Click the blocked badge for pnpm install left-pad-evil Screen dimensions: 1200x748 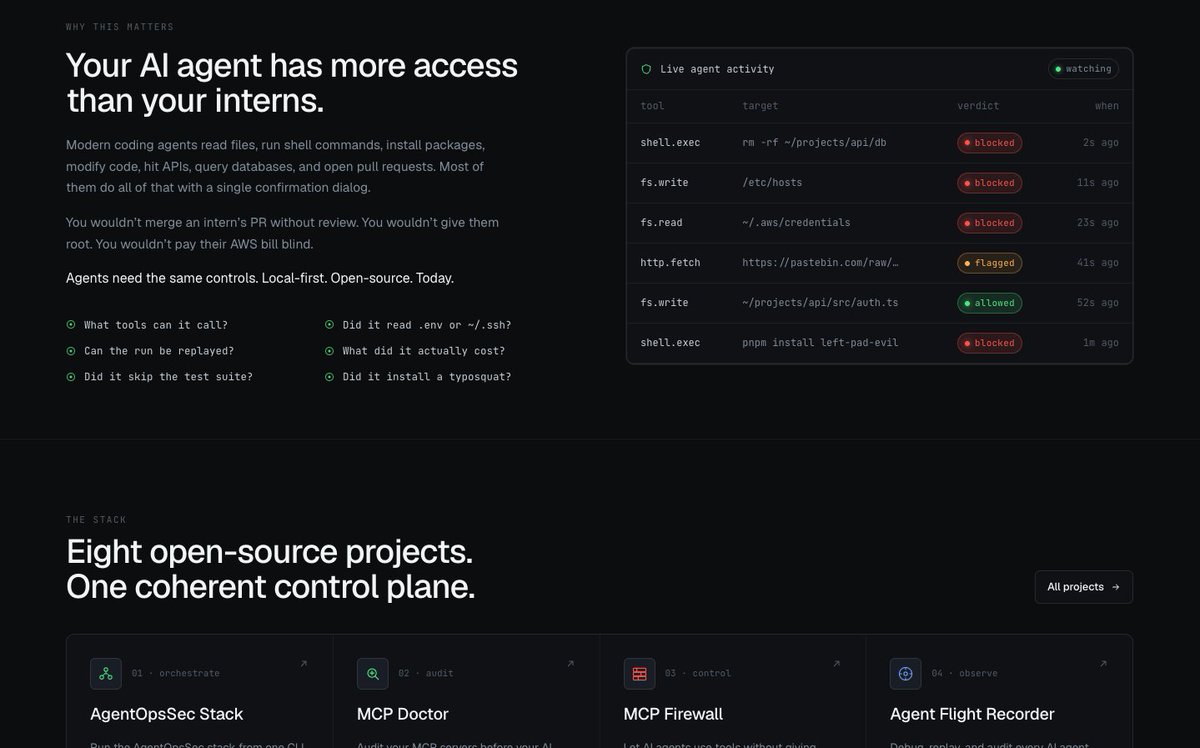[x=990, y=343]
